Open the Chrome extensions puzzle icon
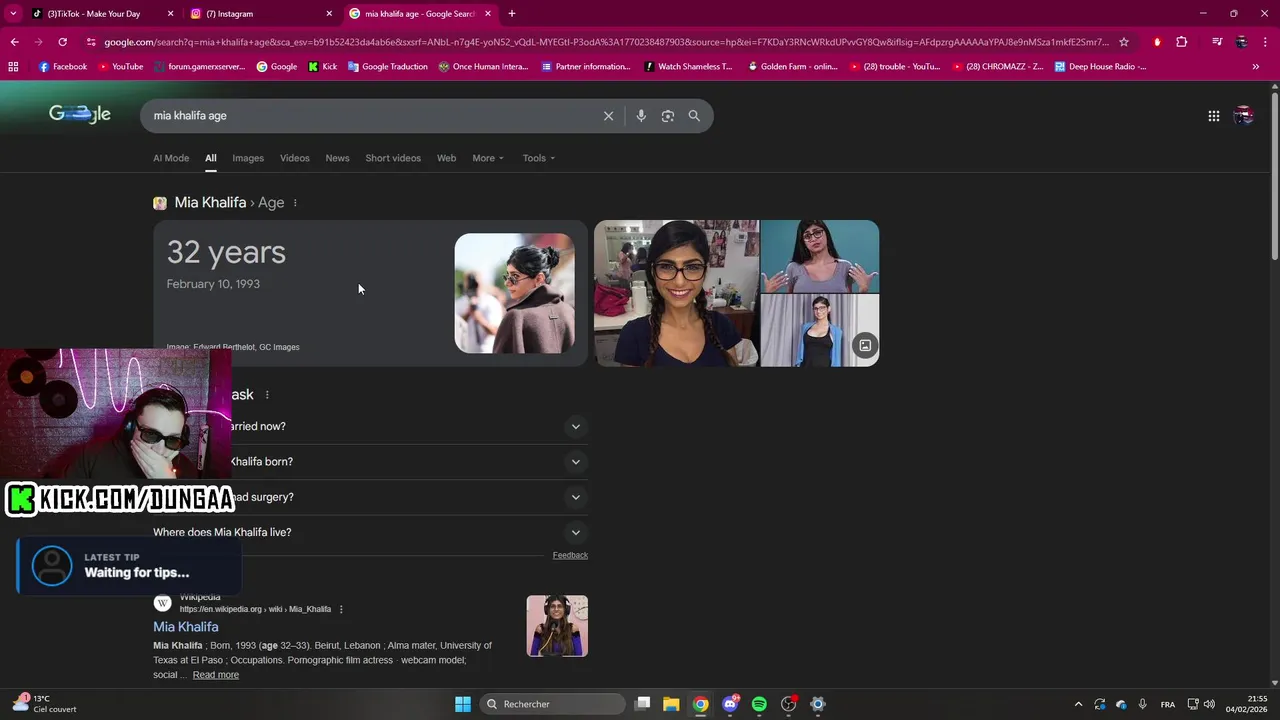The image size is (1280, 720). click(1181, 42)
